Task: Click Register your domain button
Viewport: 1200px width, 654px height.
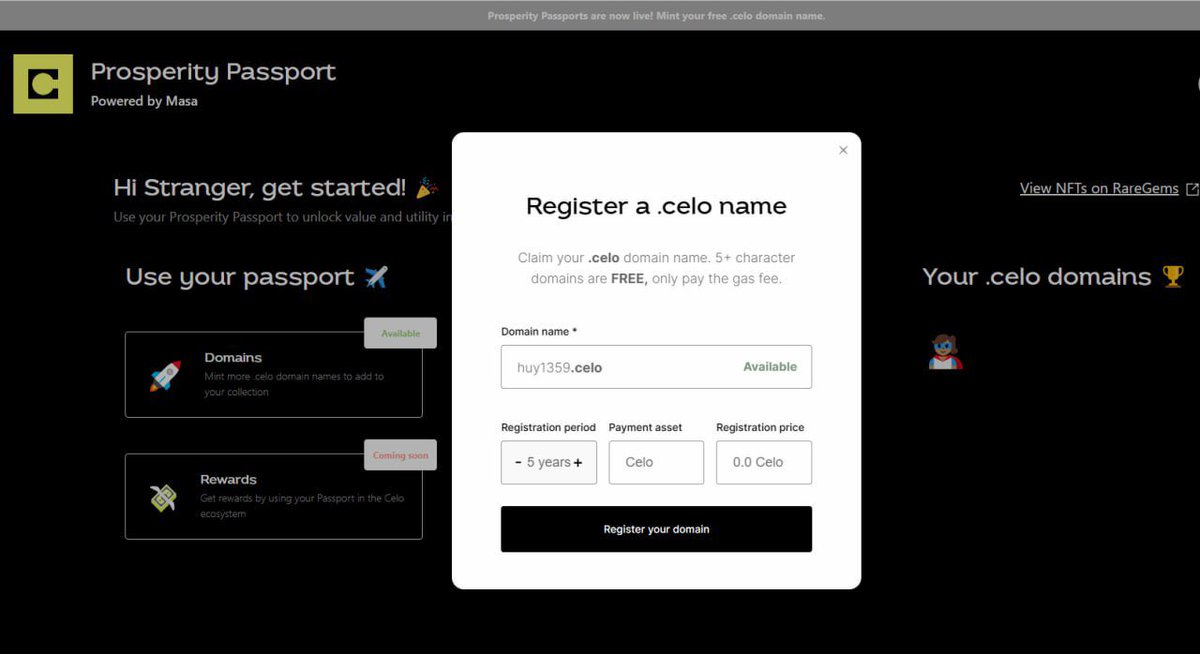Action: coord(656,529)
